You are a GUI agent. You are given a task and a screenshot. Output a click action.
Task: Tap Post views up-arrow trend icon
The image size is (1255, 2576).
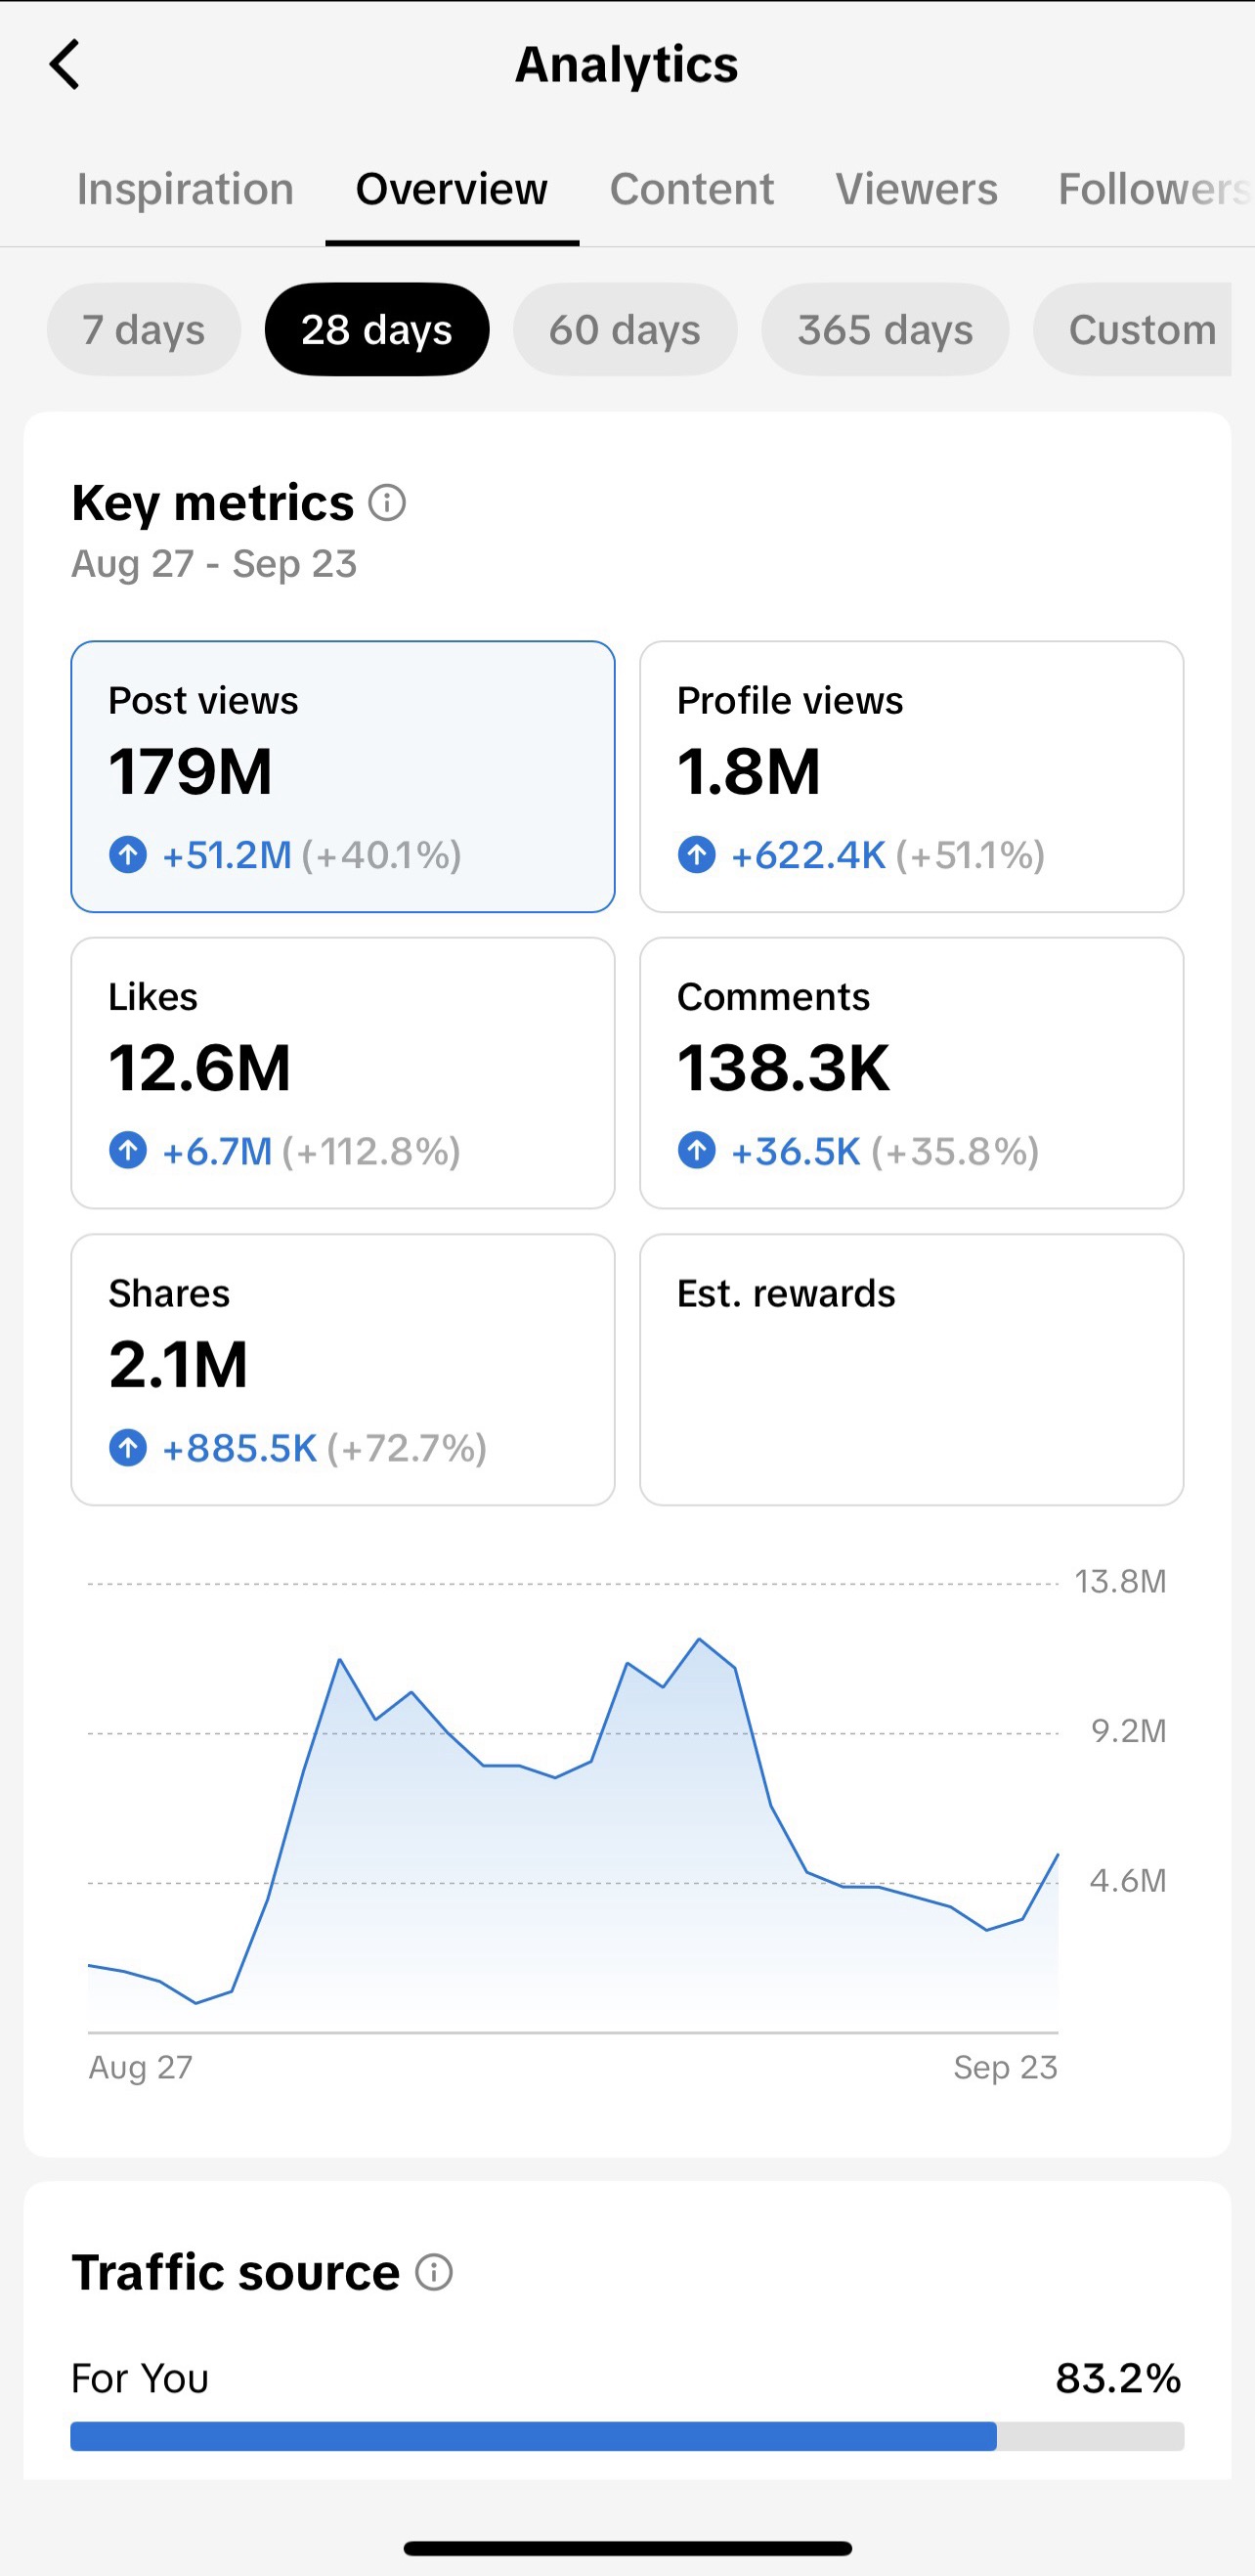(x=128, y=855)
